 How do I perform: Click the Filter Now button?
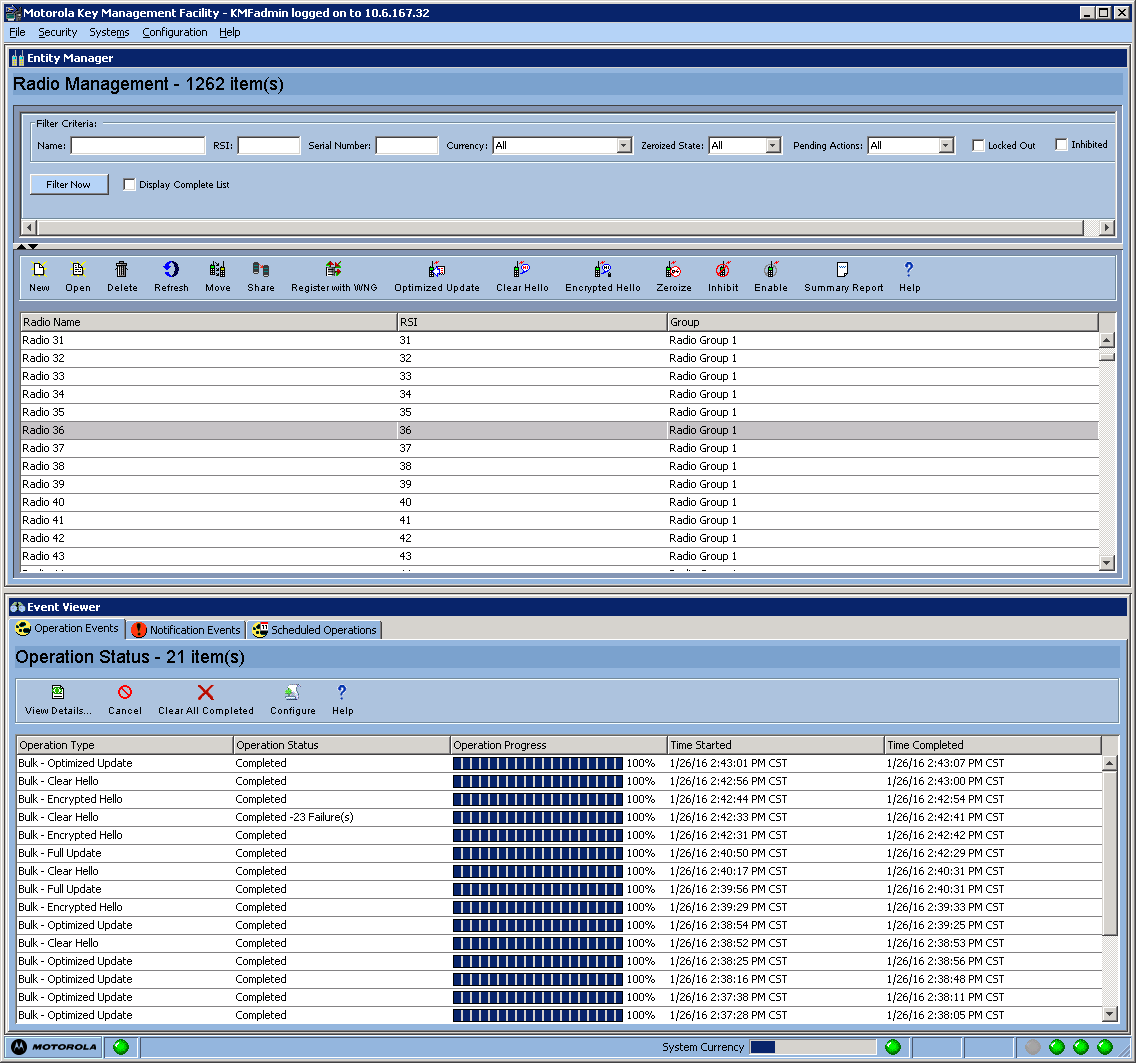tap(69, 185)
